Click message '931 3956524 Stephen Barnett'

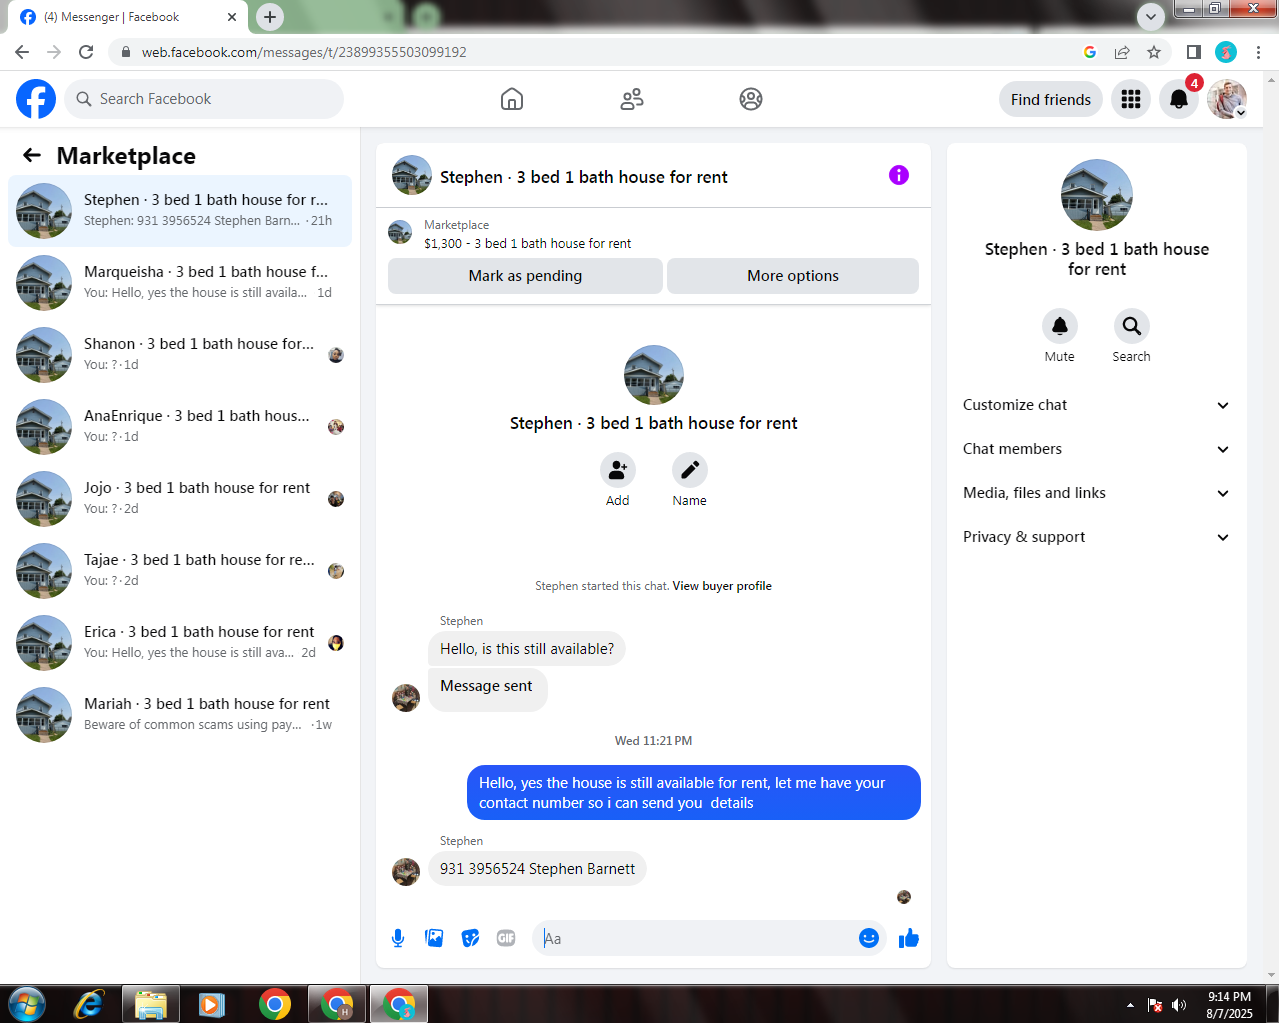(538, 869)
